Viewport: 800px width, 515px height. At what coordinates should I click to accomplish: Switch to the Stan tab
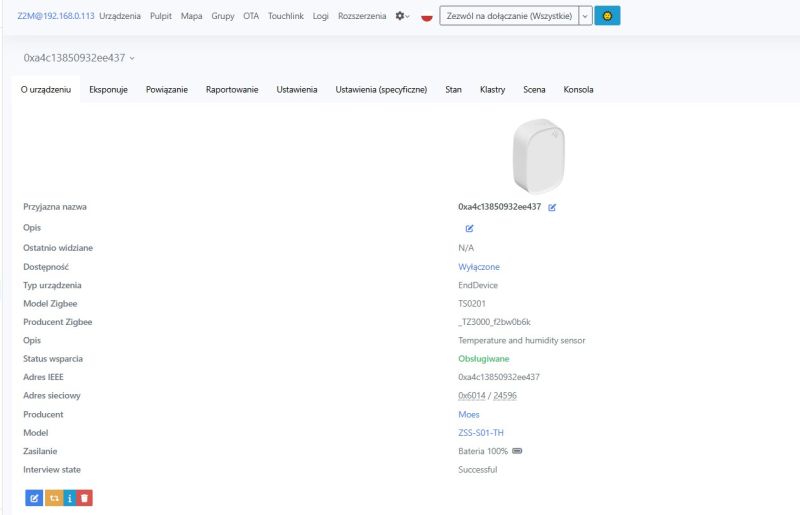point(453,89)
